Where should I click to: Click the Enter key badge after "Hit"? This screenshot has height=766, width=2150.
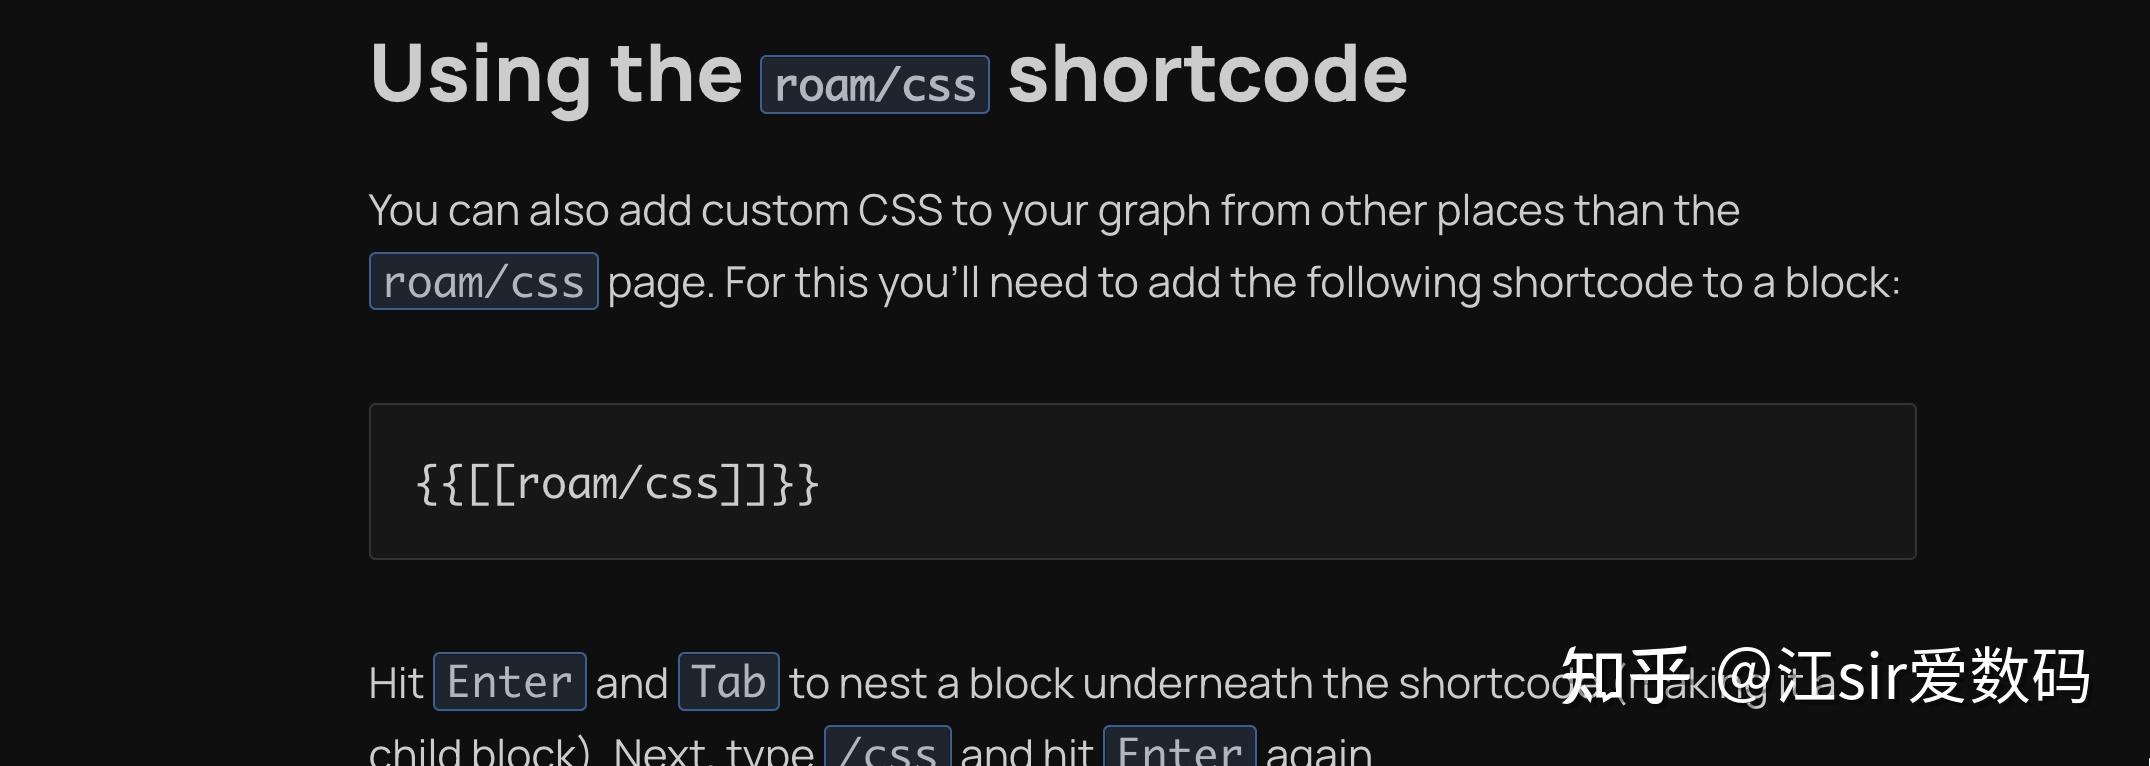pos(509,683)
